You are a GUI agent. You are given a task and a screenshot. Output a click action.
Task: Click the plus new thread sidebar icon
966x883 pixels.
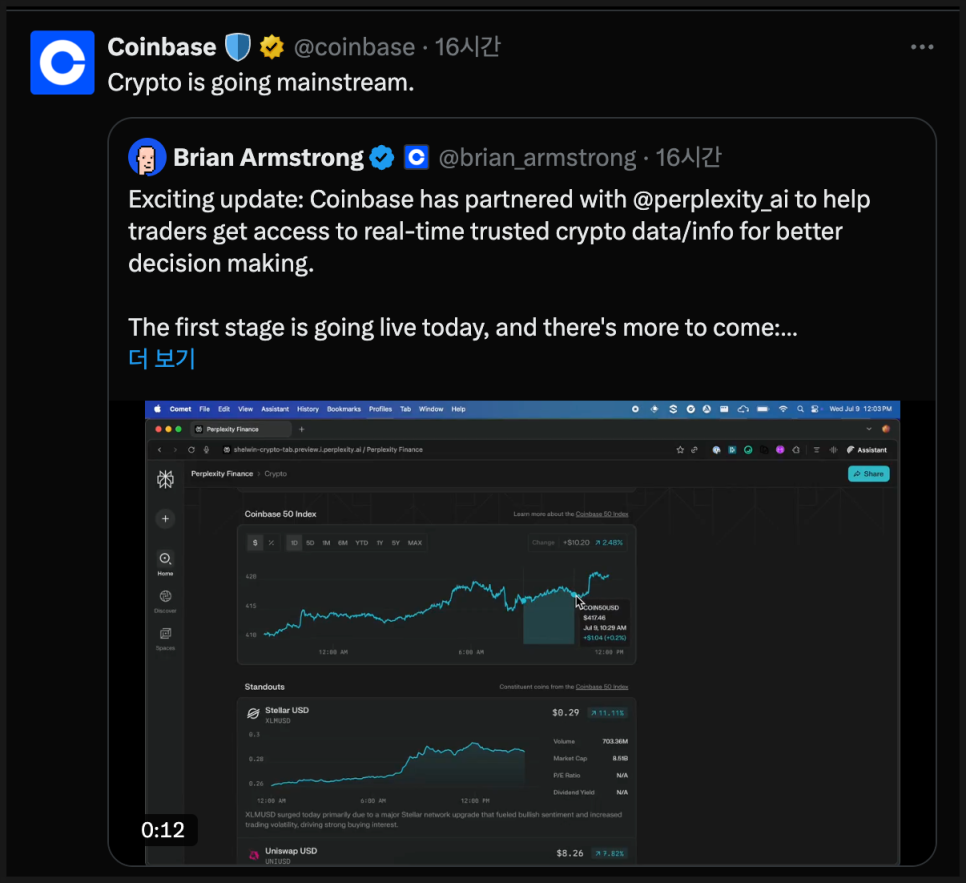pos(165,519)
